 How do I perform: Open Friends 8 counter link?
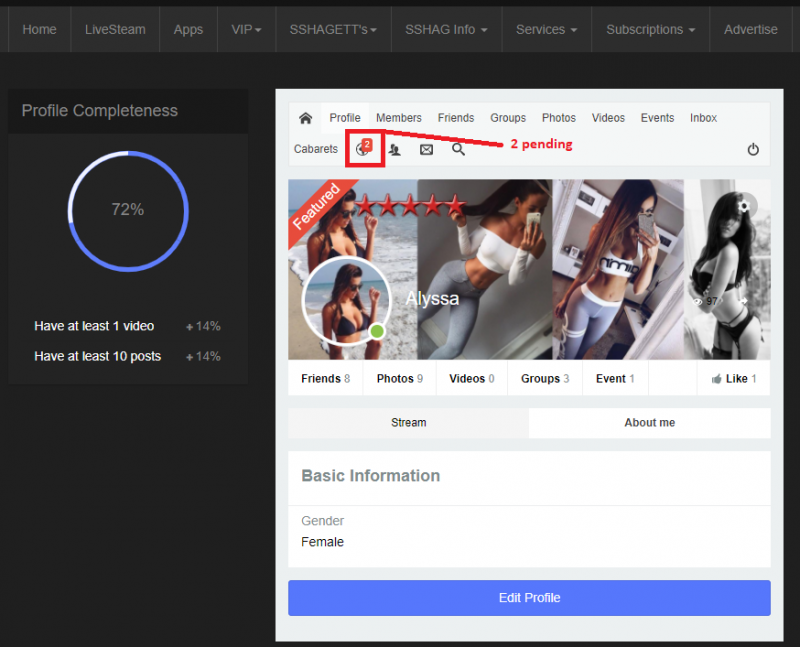pyautogui.click(x=326, y=379)
